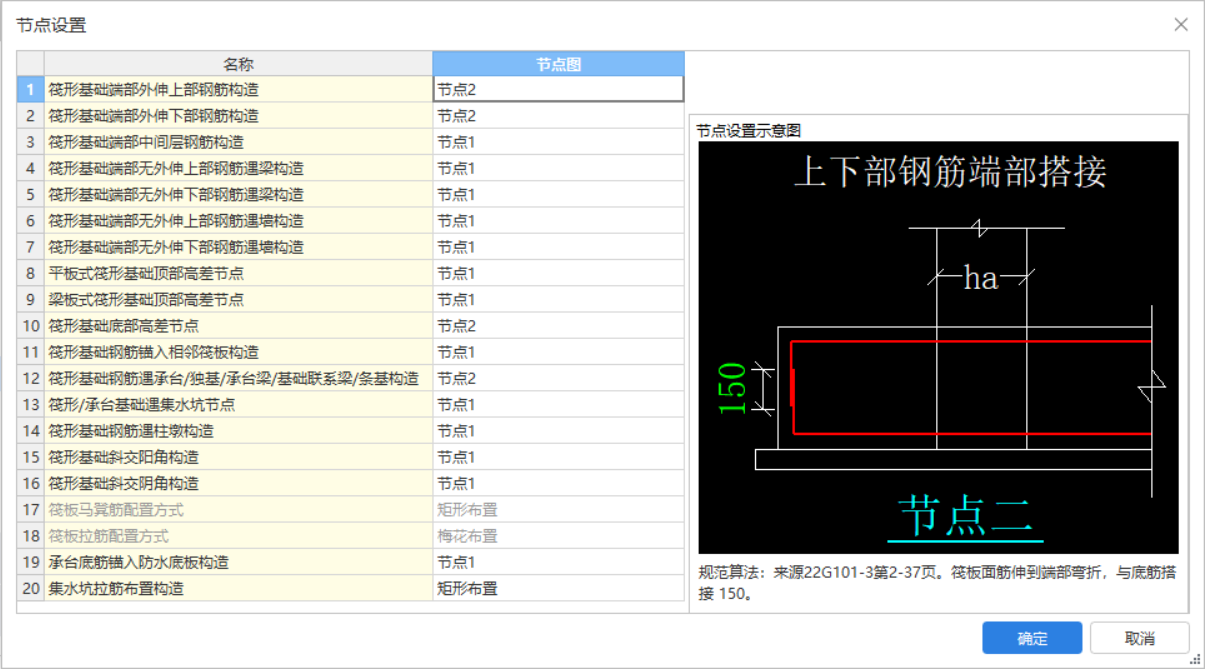The width and height of the screenshot is (1205, 669).
Task: Select the 集水坑拉筋布置构造 row
Action: [x=238, y=588]
